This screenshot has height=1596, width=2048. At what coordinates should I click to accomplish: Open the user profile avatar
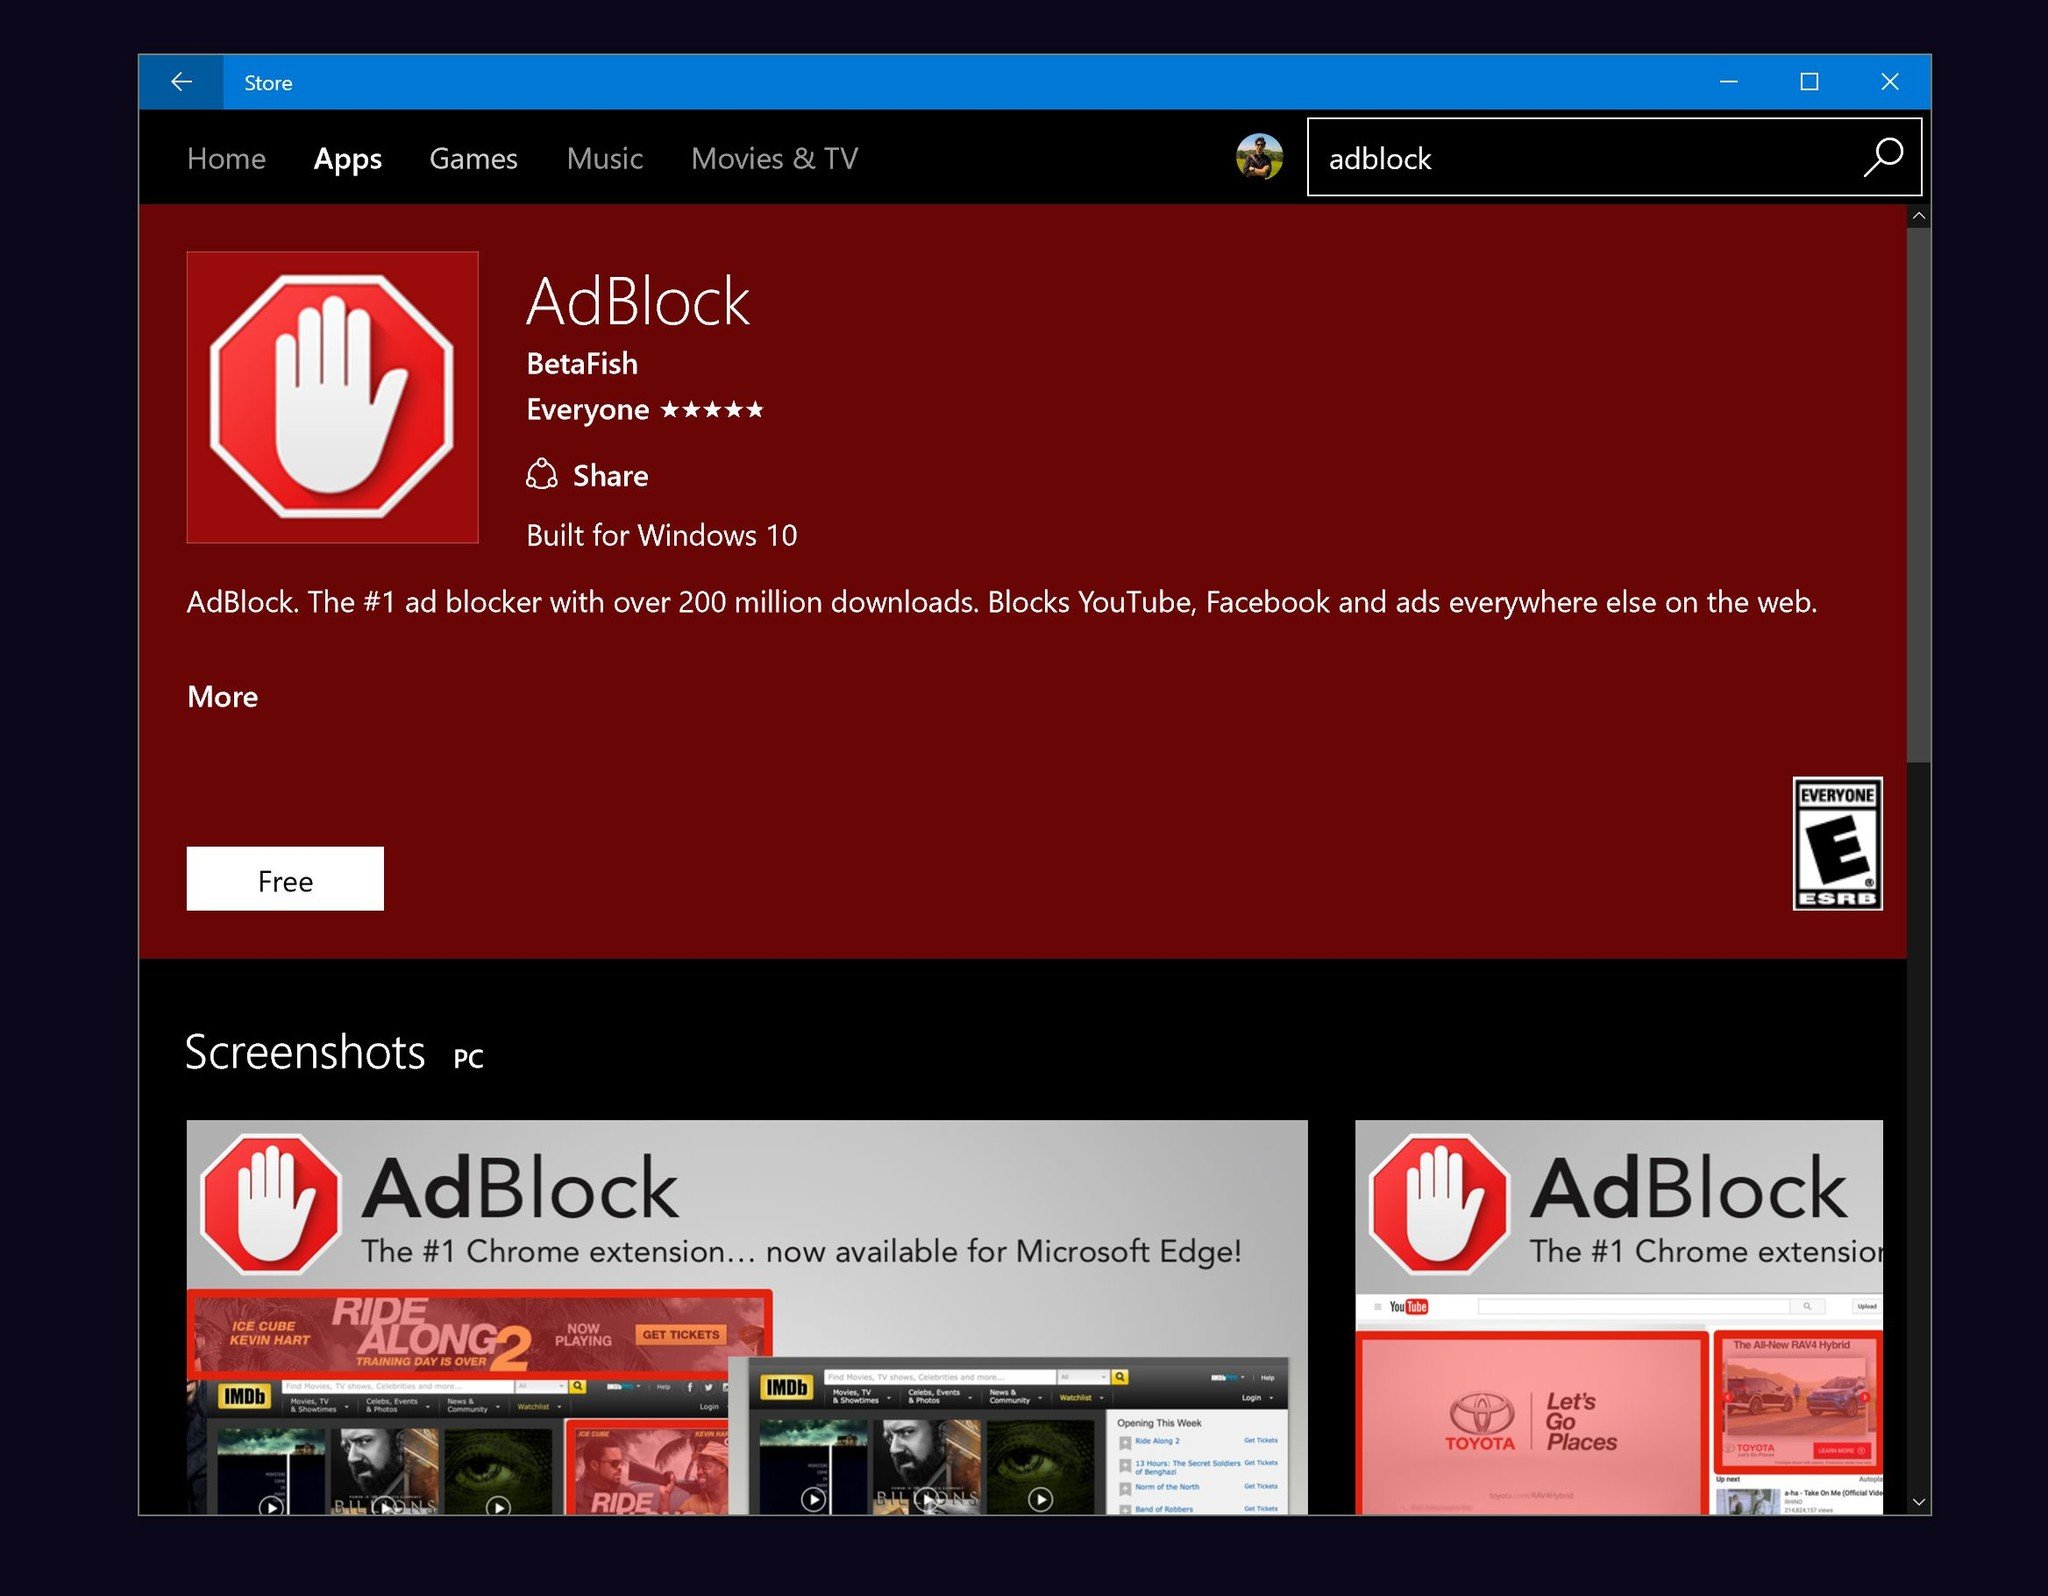[x=1259, y=157]
